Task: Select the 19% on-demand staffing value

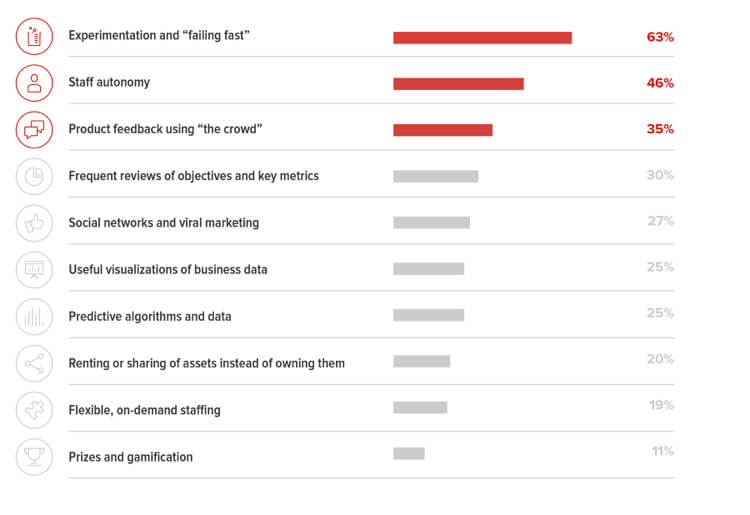Action: pyautogui.click(x=661, y=406)
